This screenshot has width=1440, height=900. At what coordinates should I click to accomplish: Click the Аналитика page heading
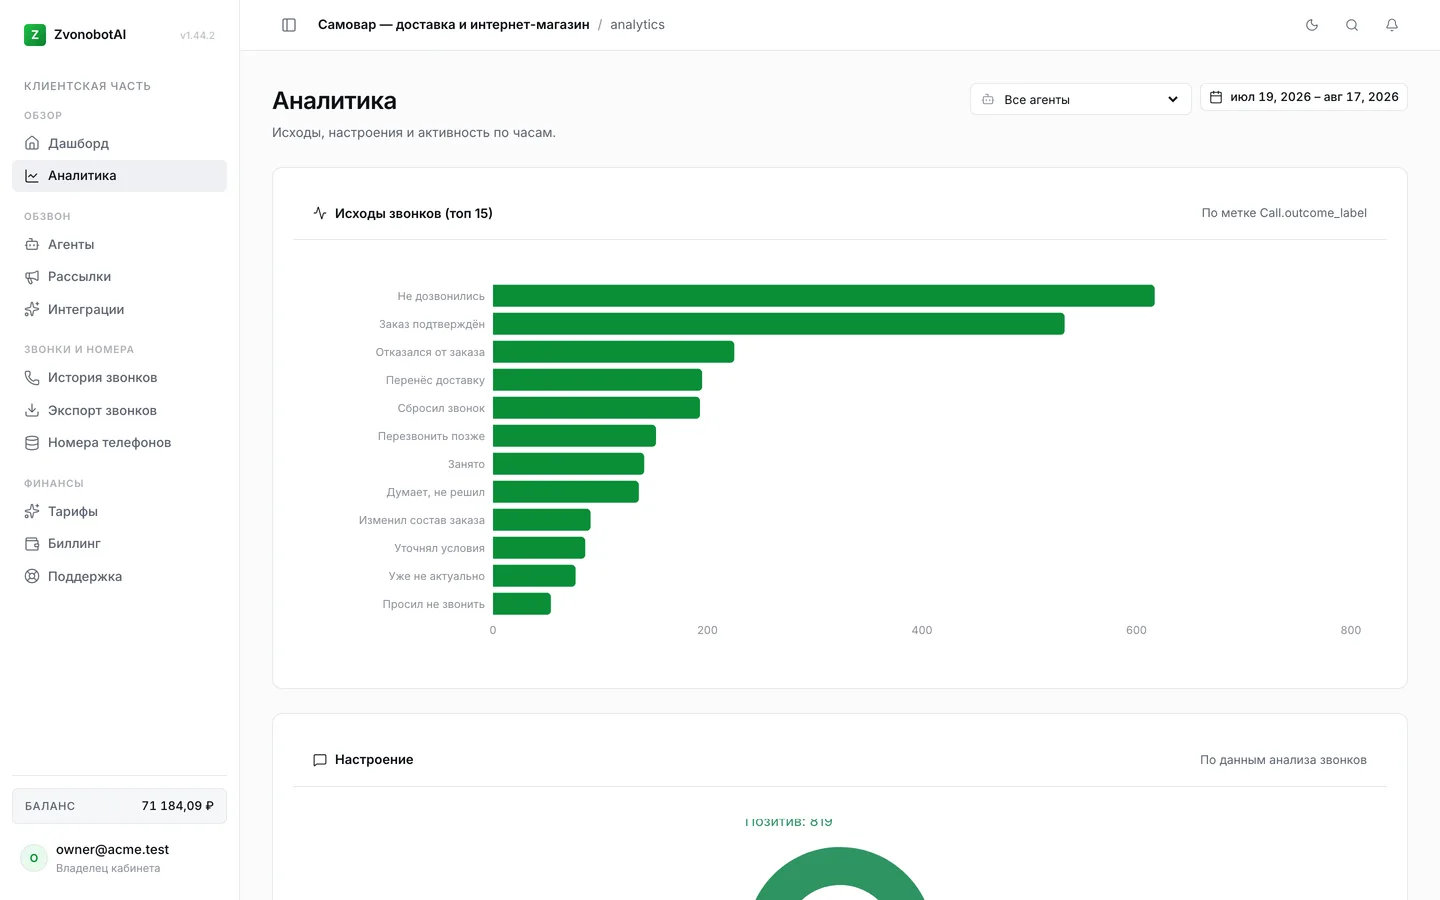point(334,101)
